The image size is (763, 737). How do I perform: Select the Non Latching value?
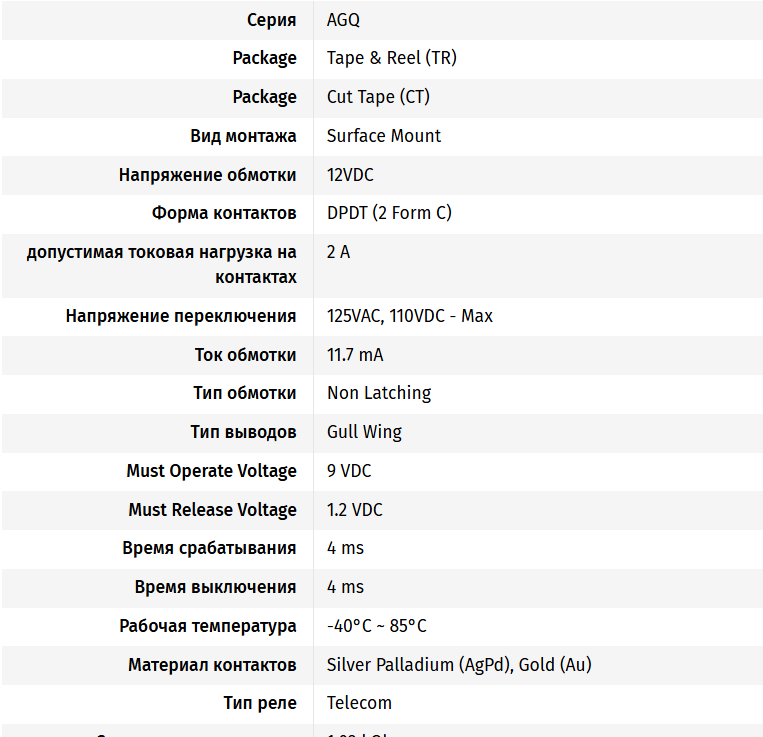coord(379,393)
